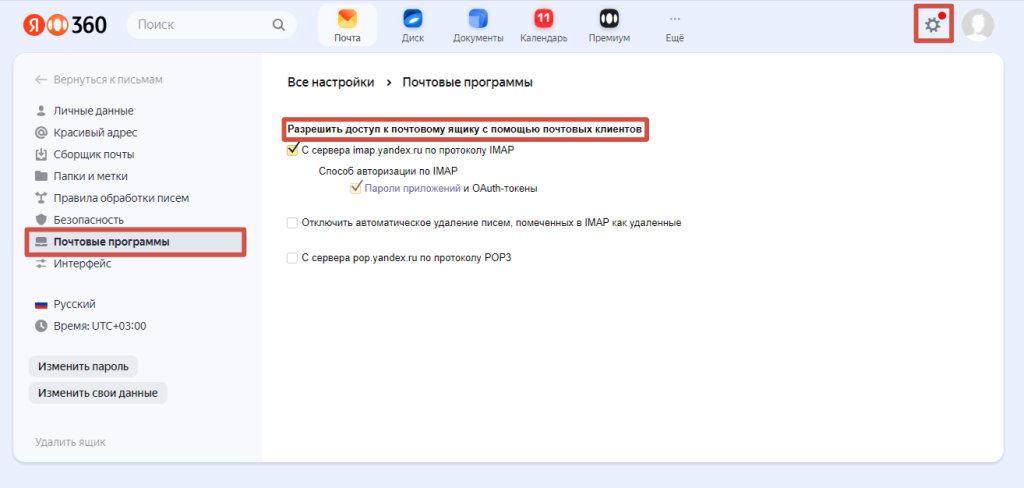Expand the Ещё more apps menu
This screenshot has height=488, width=1024.
(675, 25)
